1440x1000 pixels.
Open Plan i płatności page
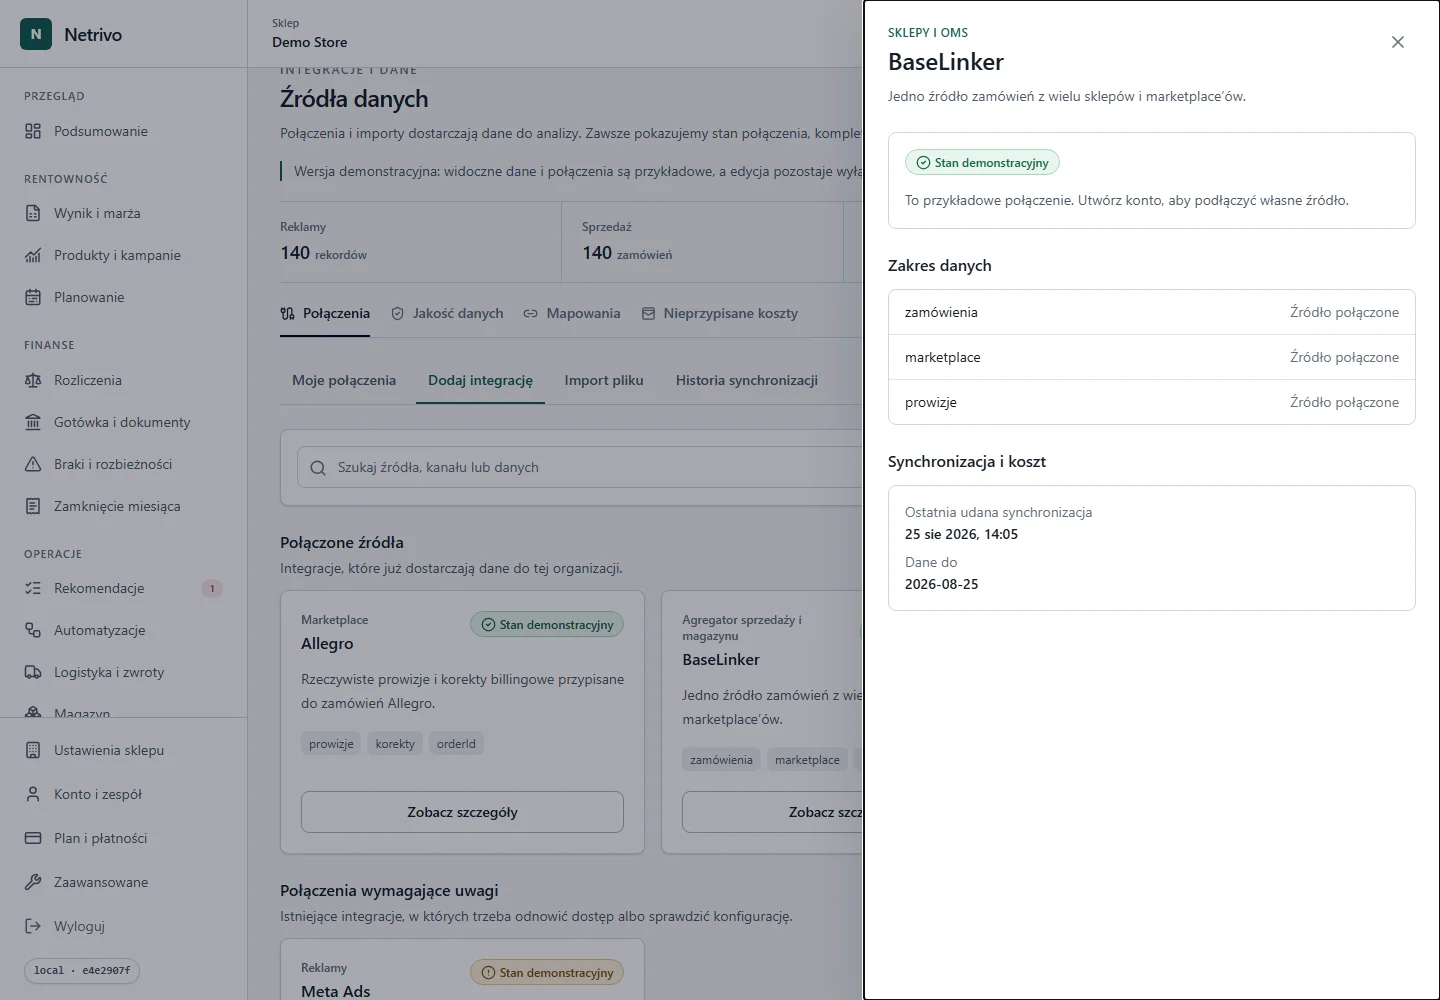(x=124, y=838)
